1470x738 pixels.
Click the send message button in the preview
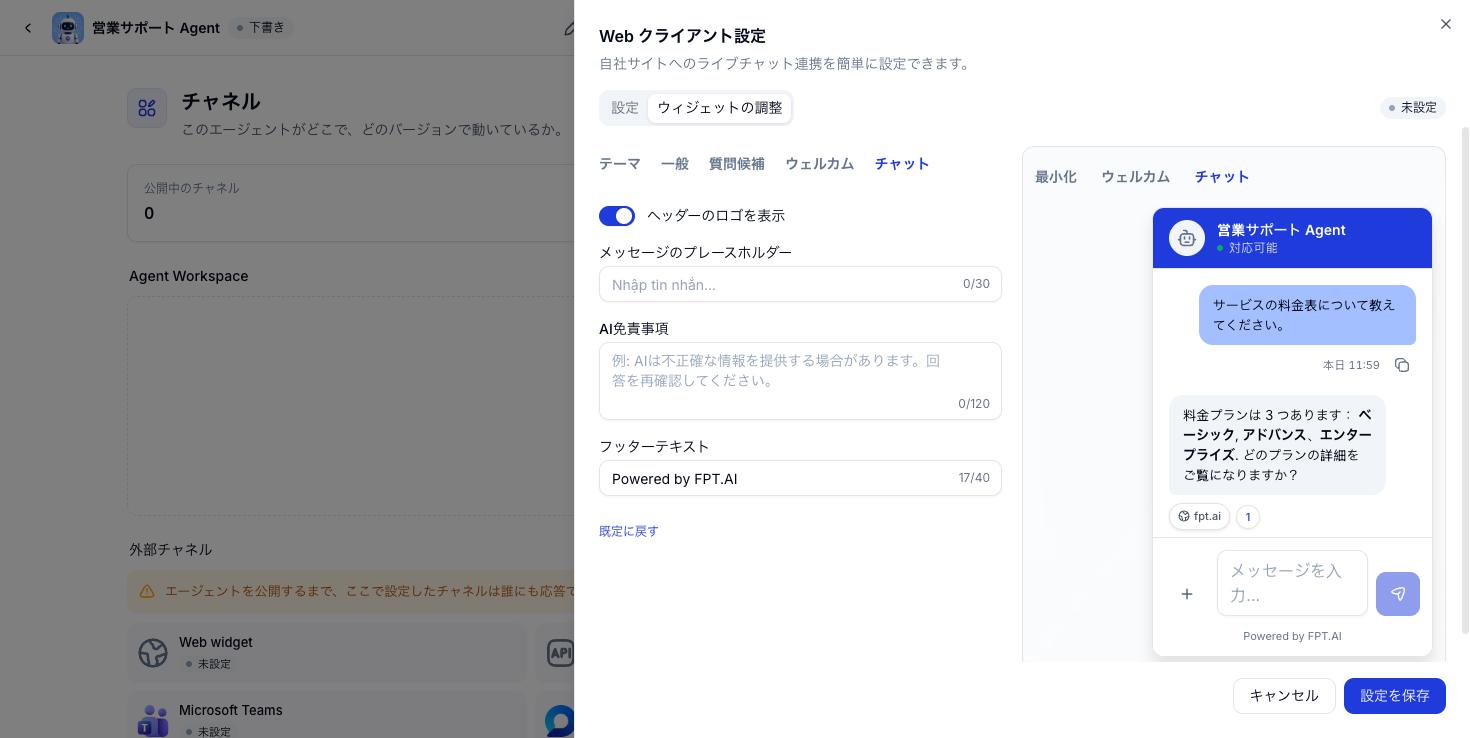click(1397, 594)
